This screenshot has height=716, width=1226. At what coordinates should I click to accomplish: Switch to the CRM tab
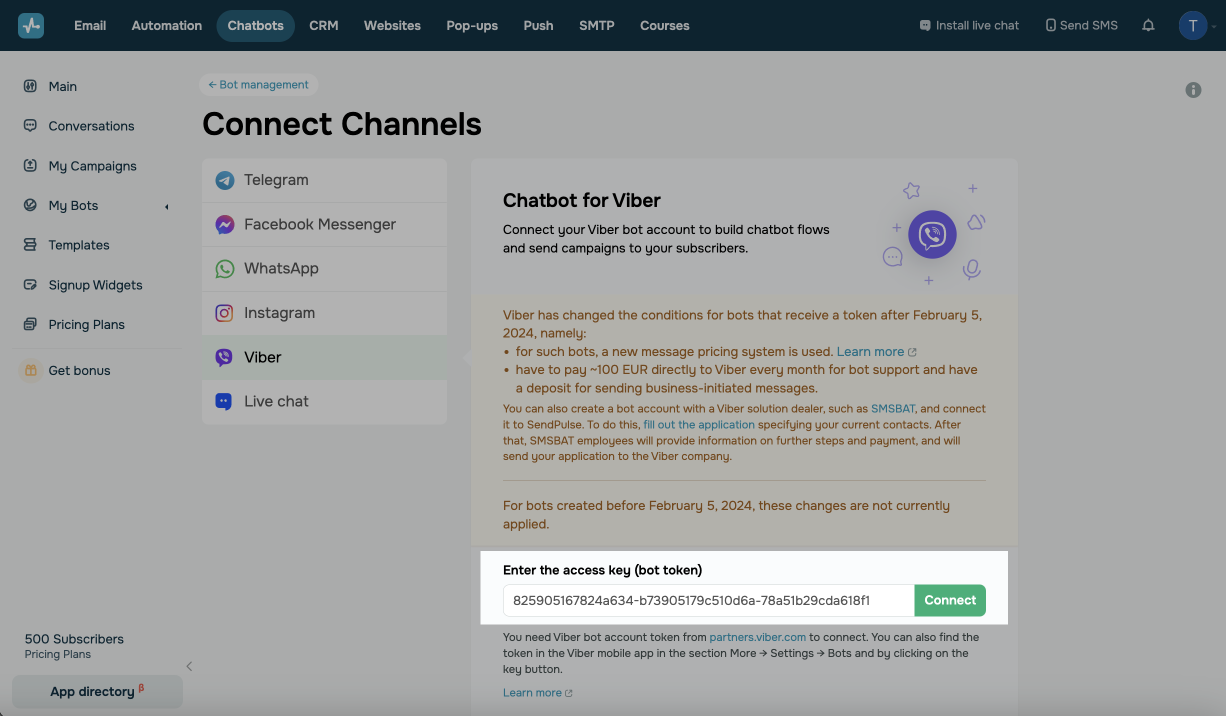pyautogui.click(x=323, y=26)
